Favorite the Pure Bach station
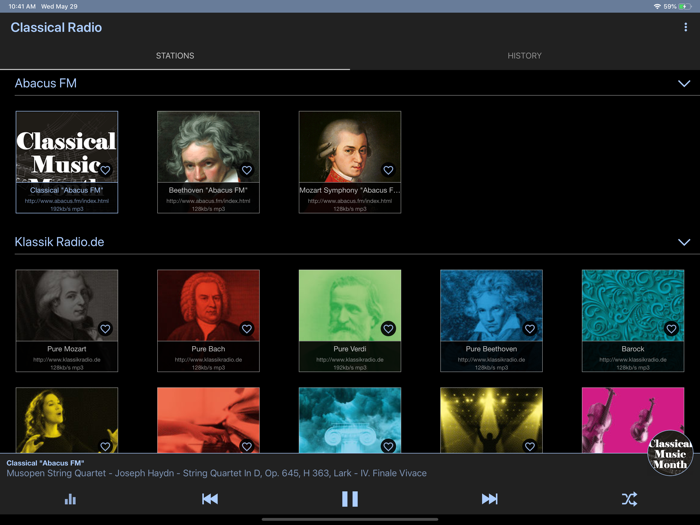The height and width of the screenshot is (525, 700). tap(247, 329)
